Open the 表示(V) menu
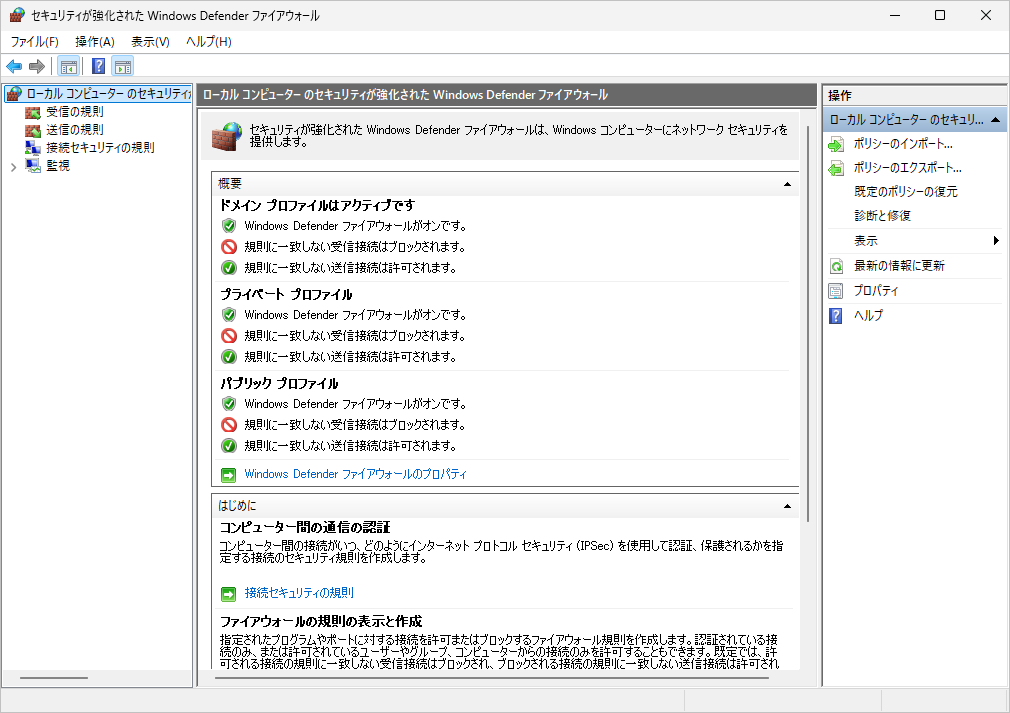 pyautogui.click(x=150, y=42)
